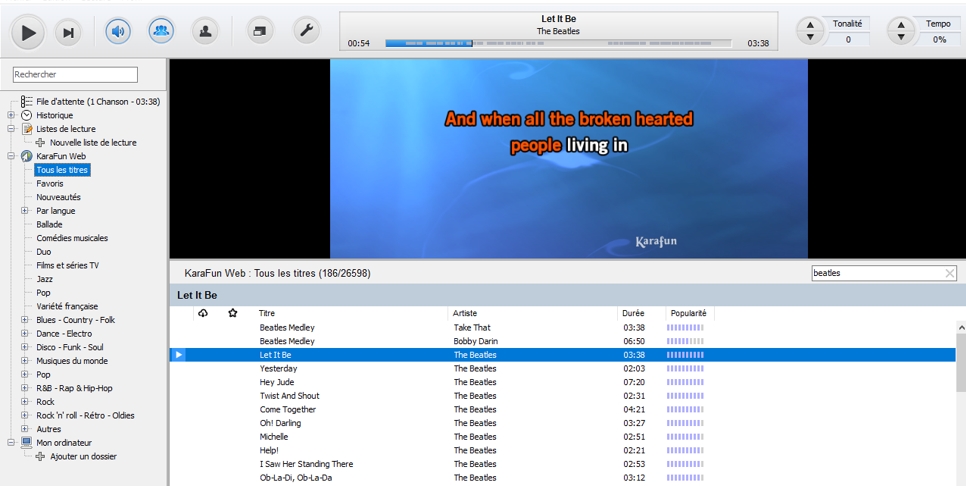
Task: Select the Yesterday song row
Action: (x=562, y=368)
